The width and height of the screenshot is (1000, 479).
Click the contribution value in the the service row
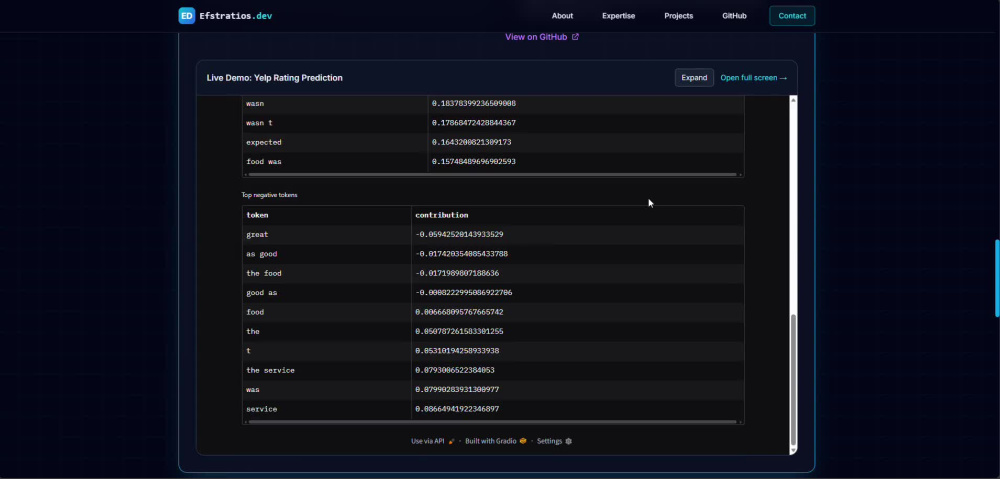pyautogui.click(x=455, y=370)
